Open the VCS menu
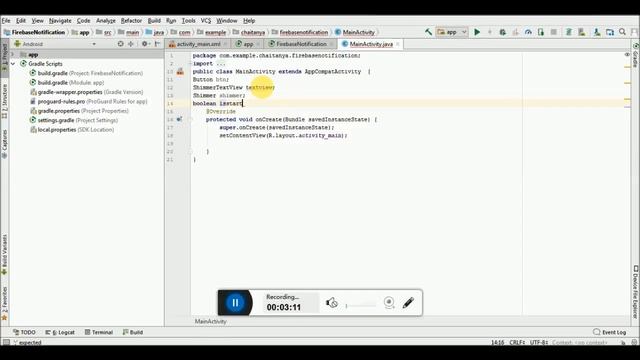The width and height of the screenshot is (640, 360). (x=206, y=20)
